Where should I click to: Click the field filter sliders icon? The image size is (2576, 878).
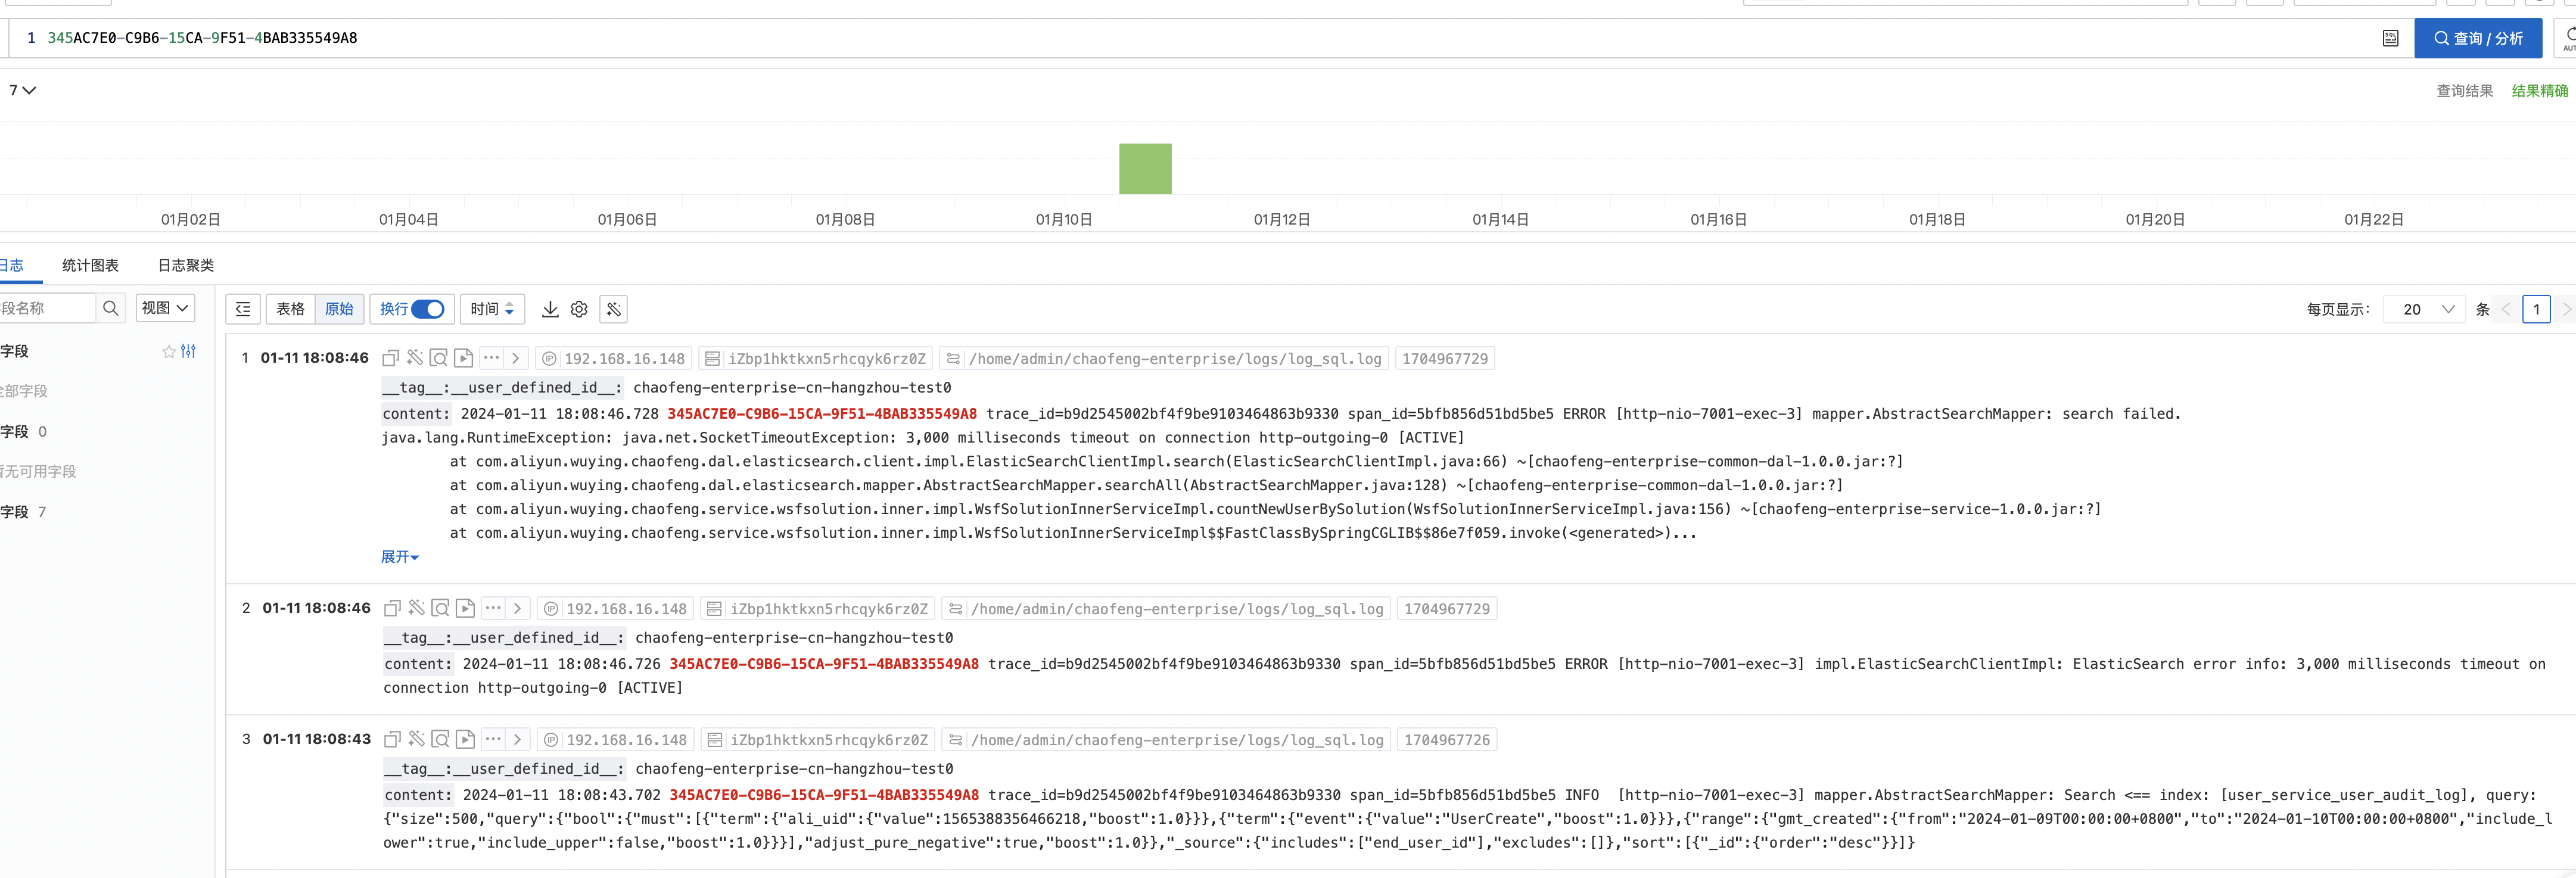coord(189,351)
